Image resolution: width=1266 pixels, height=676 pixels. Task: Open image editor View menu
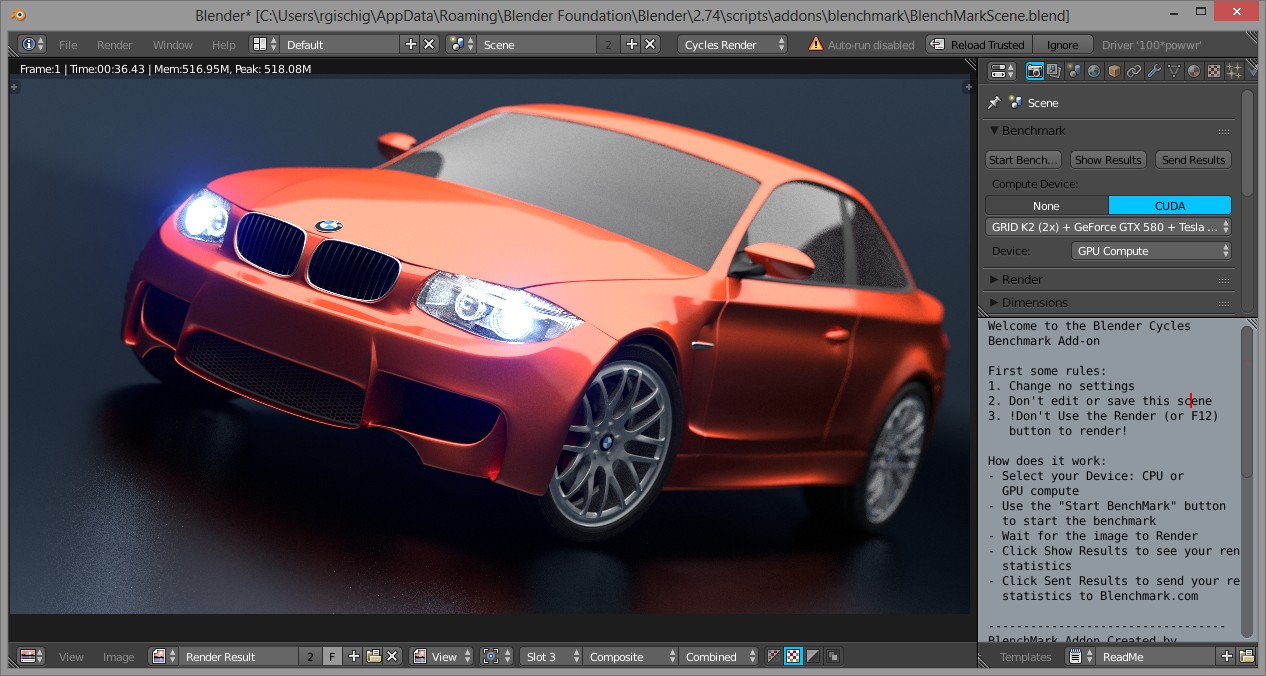pyautogui.click(x=71, y=657)
